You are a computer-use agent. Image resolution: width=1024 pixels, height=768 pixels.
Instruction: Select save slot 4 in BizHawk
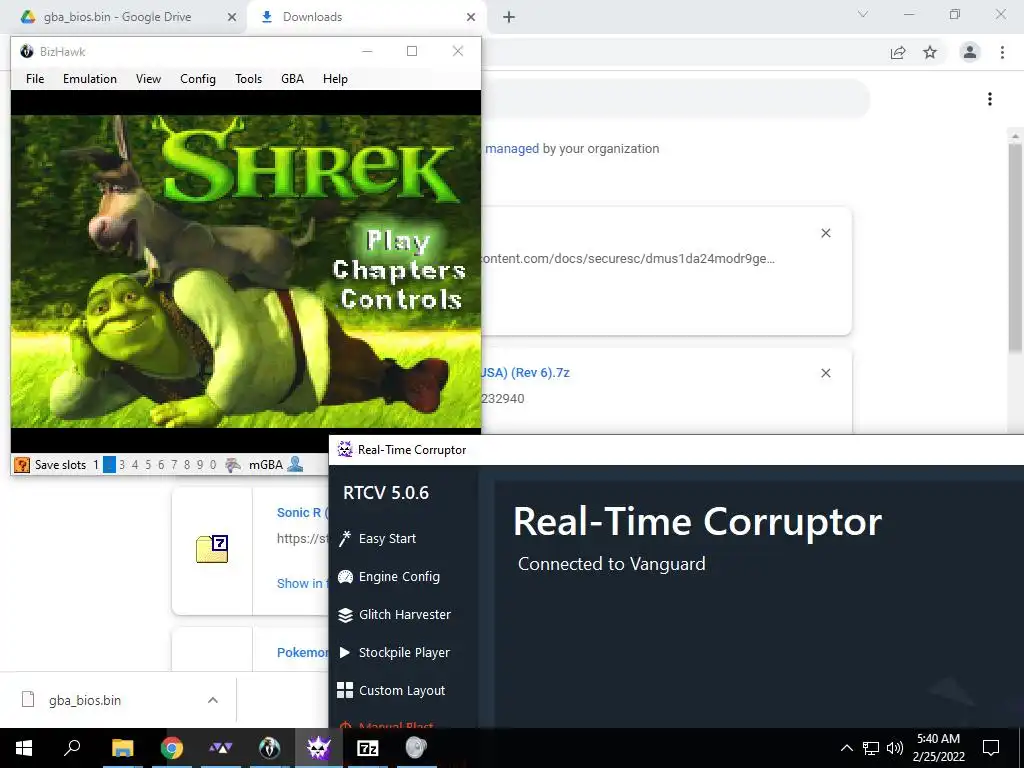(135, 465)
